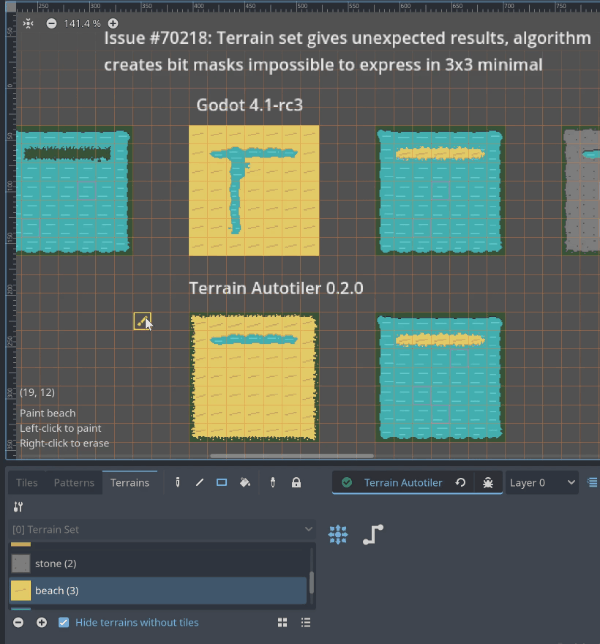Zoom out using the minus icon
This screenshot has width=600, height=644.
[x=51, y=23]
